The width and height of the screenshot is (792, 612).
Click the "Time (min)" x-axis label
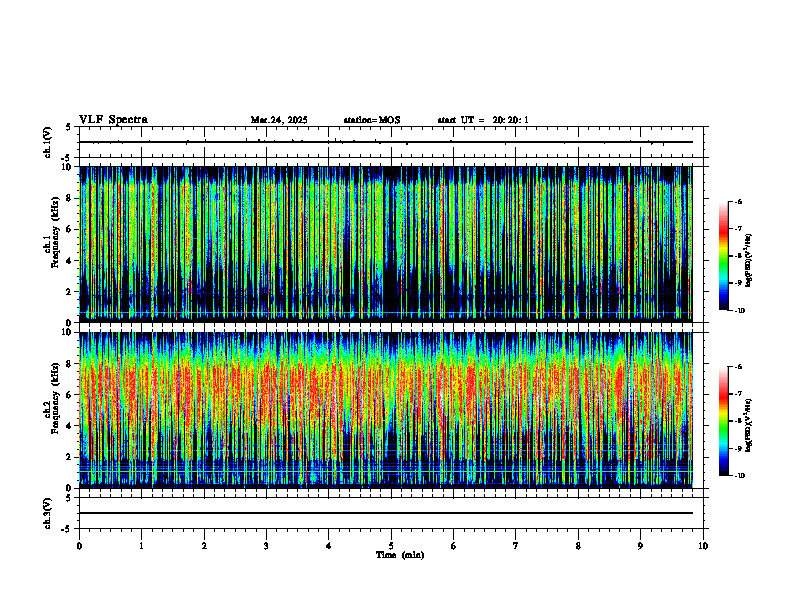click(x=400, y=555)
